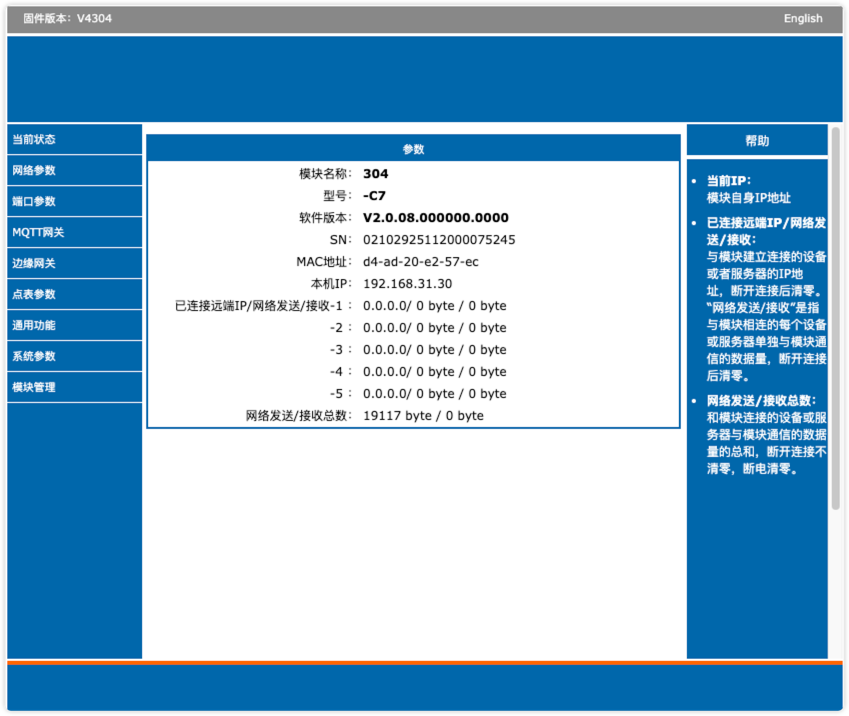Viewport: 849px width, 716px height.
Task: Click the 网络发送/接收总数 table label
Action: click(x=298, y=416)
